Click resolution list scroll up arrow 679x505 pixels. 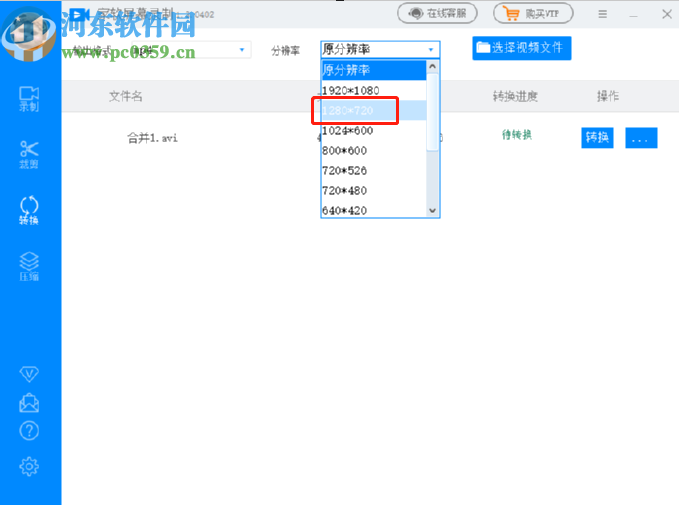[x=432, y=67]
